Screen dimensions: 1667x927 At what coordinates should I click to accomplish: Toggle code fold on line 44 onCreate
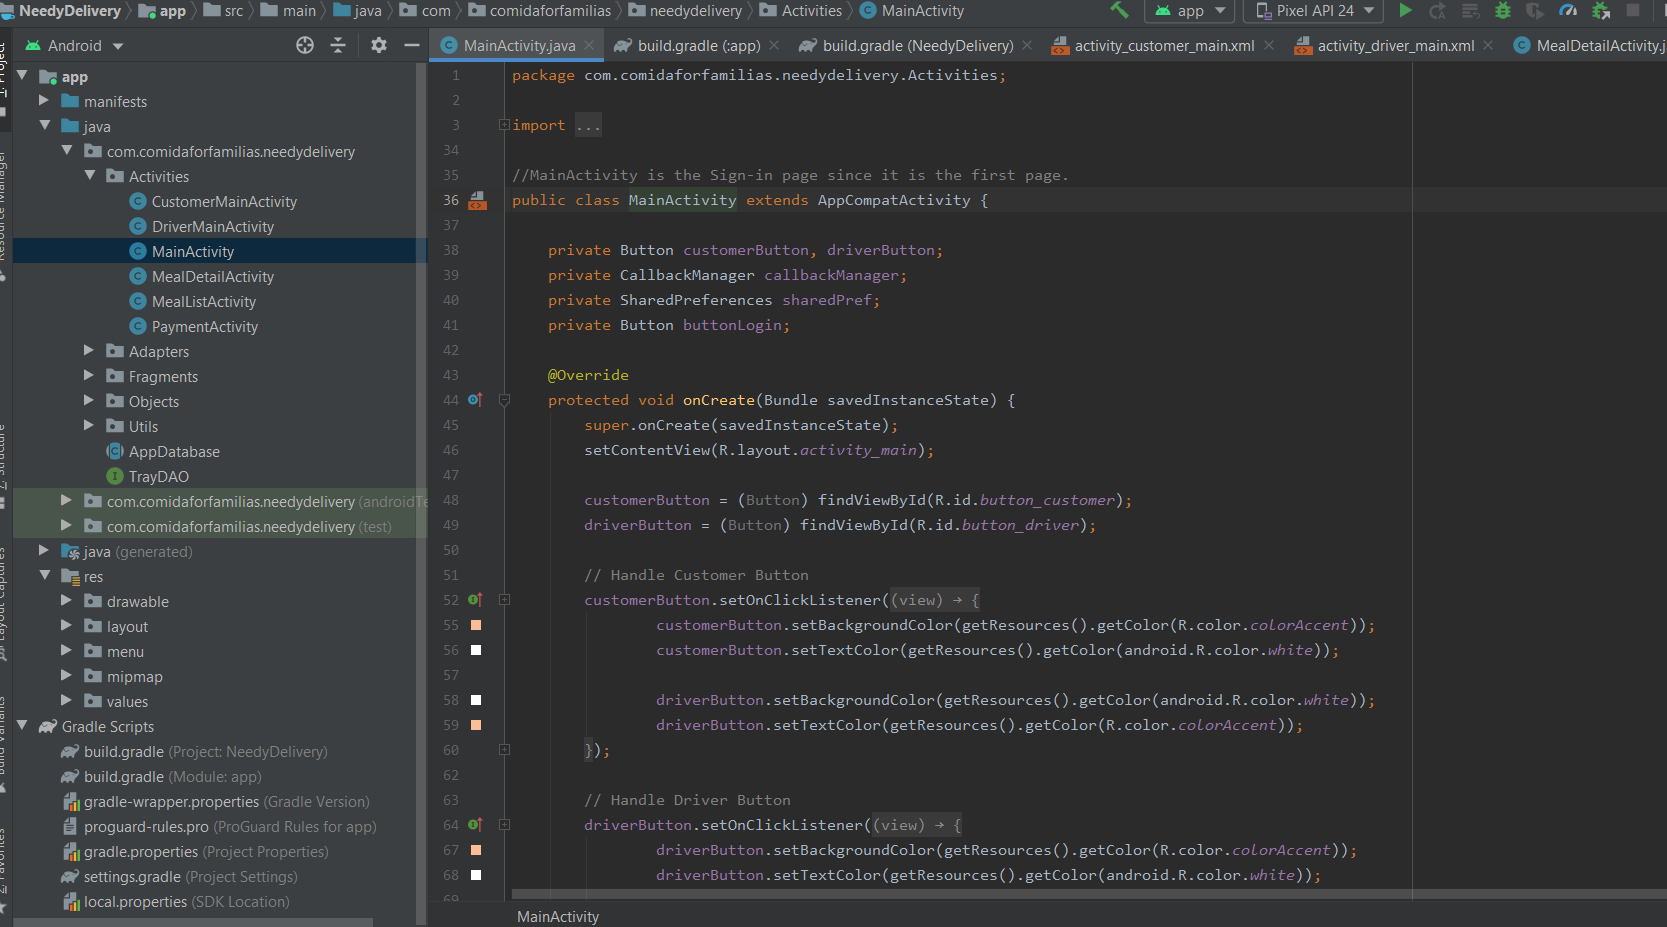tap(505, 400)
